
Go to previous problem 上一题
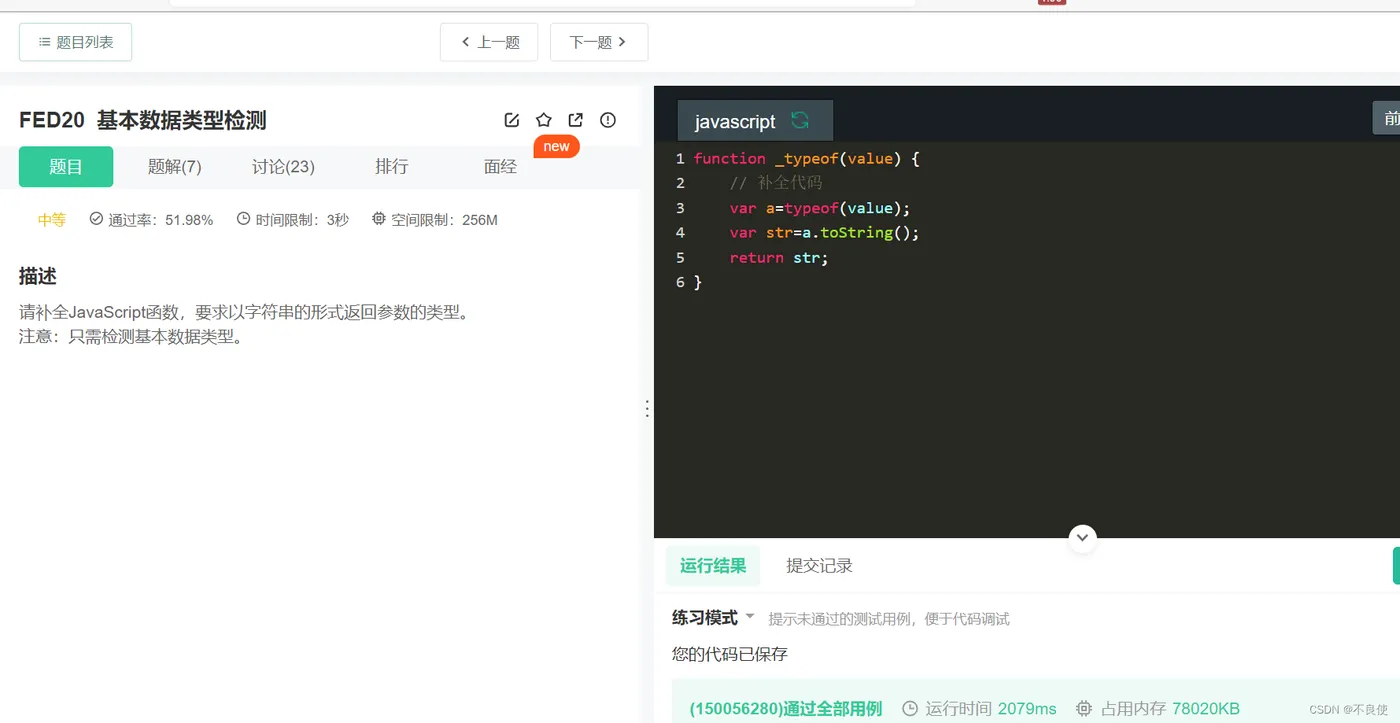pyautogui.click(x=489, y=42)
